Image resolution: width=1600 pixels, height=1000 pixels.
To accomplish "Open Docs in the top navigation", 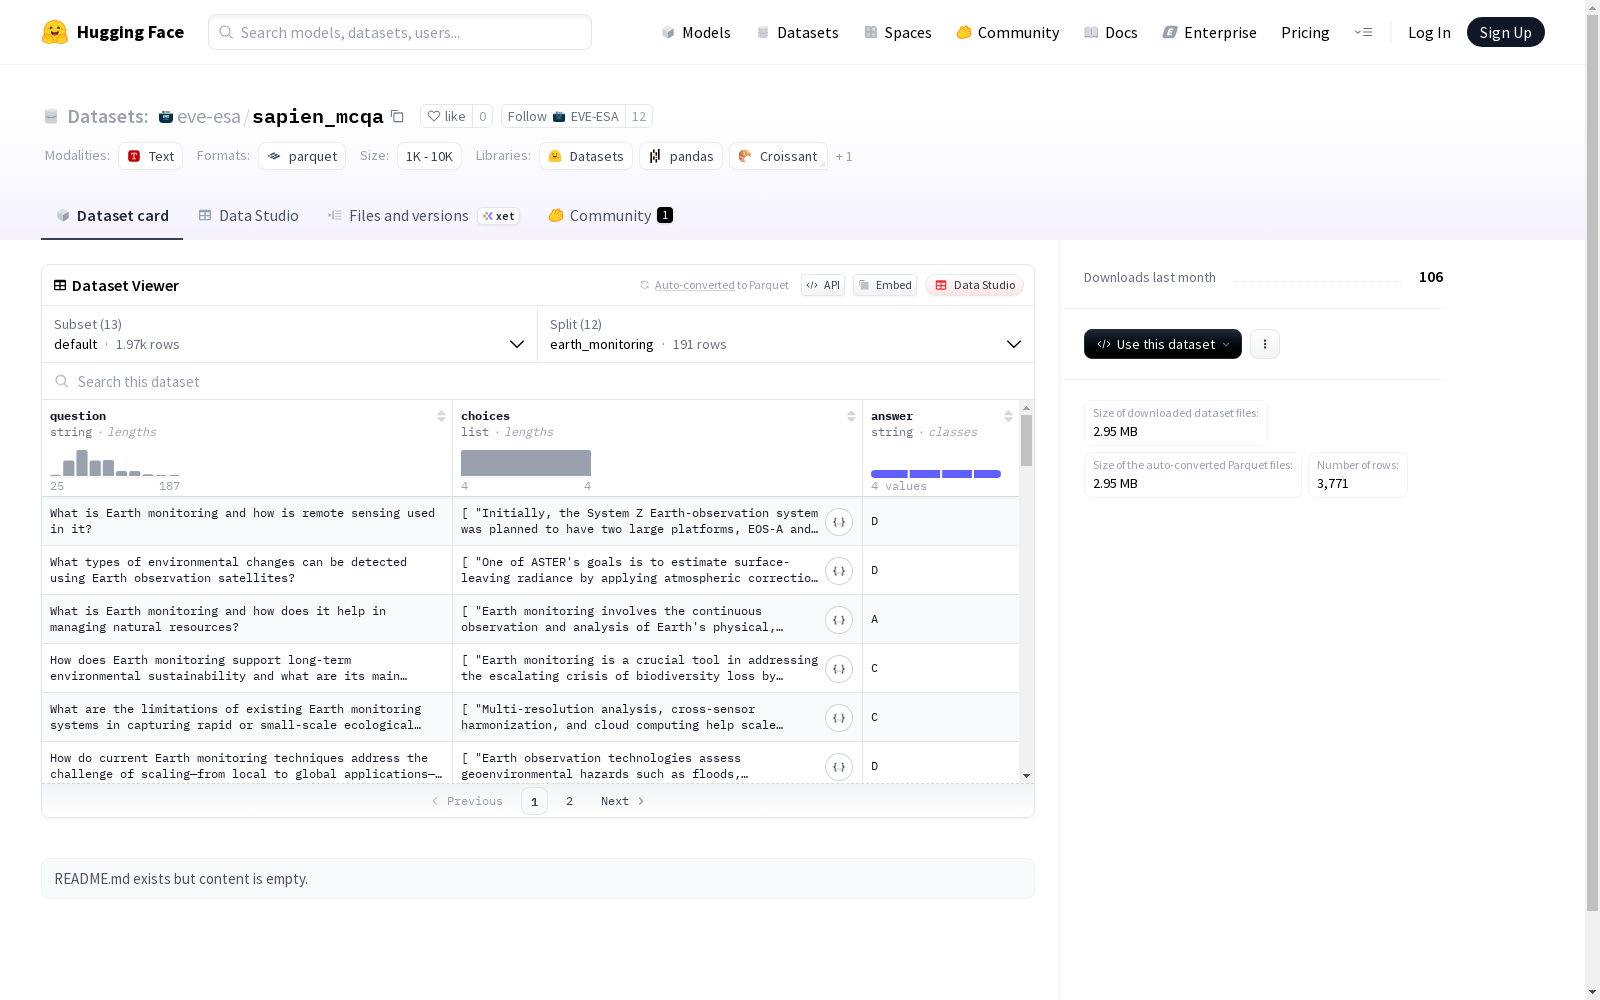I will pyautogui.click(x=1111, y=32).
